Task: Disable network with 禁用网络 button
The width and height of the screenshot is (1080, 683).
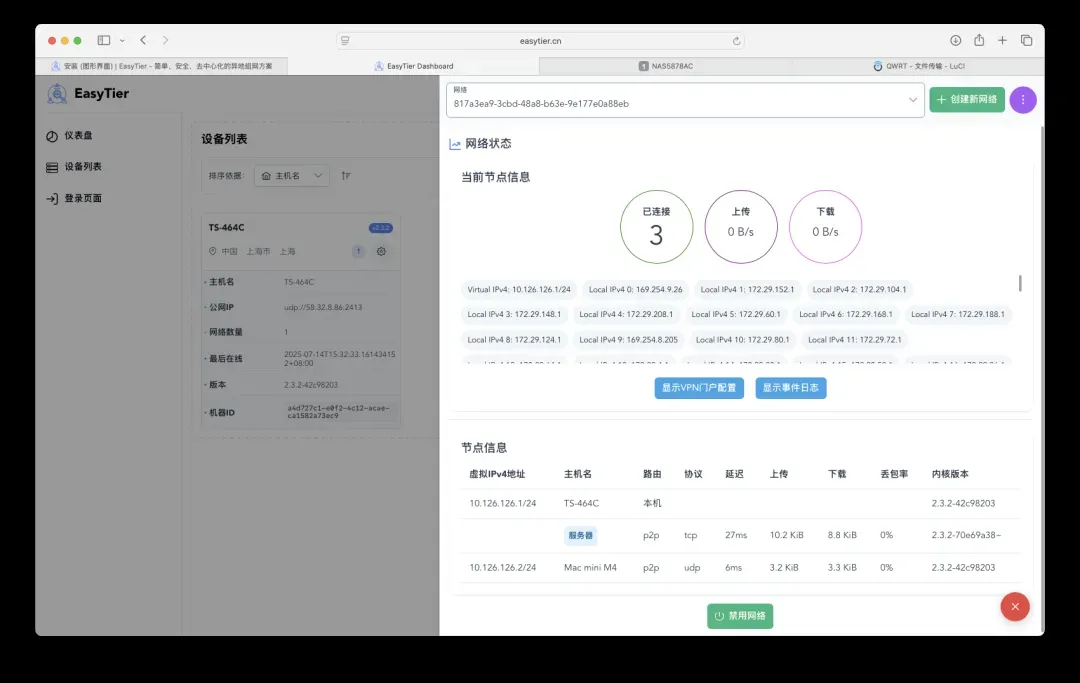Action: pyautogui.click(x=740, y=616)
